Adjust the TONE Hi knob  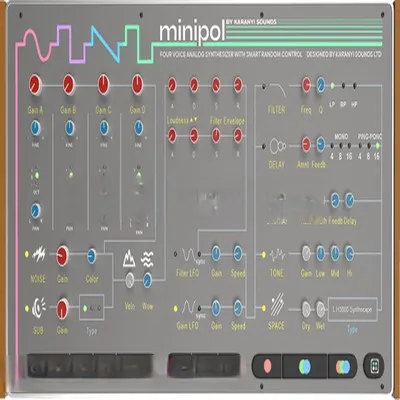pyautogui.click(x=349, y=253)
